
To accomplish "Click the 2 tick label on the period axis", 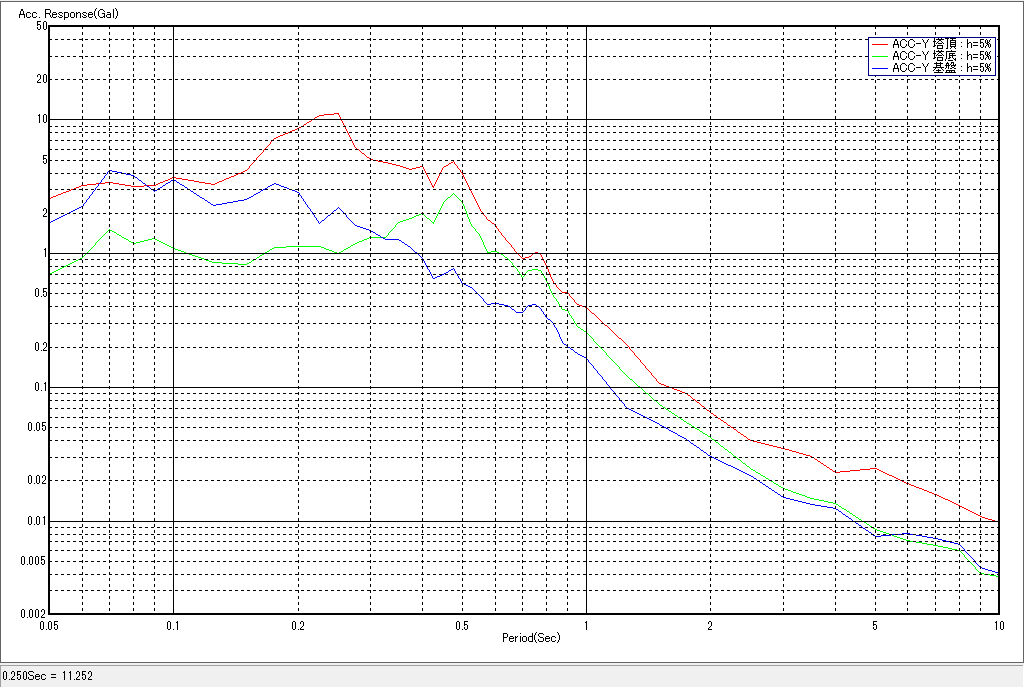I will tap(709, 625).
